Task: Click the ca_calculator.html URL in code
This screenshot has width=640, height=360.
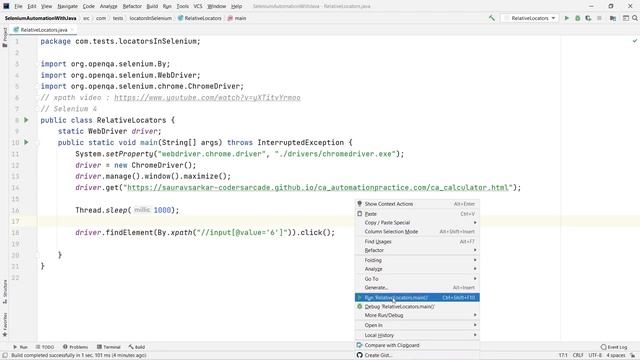Action: coord(318,187)
